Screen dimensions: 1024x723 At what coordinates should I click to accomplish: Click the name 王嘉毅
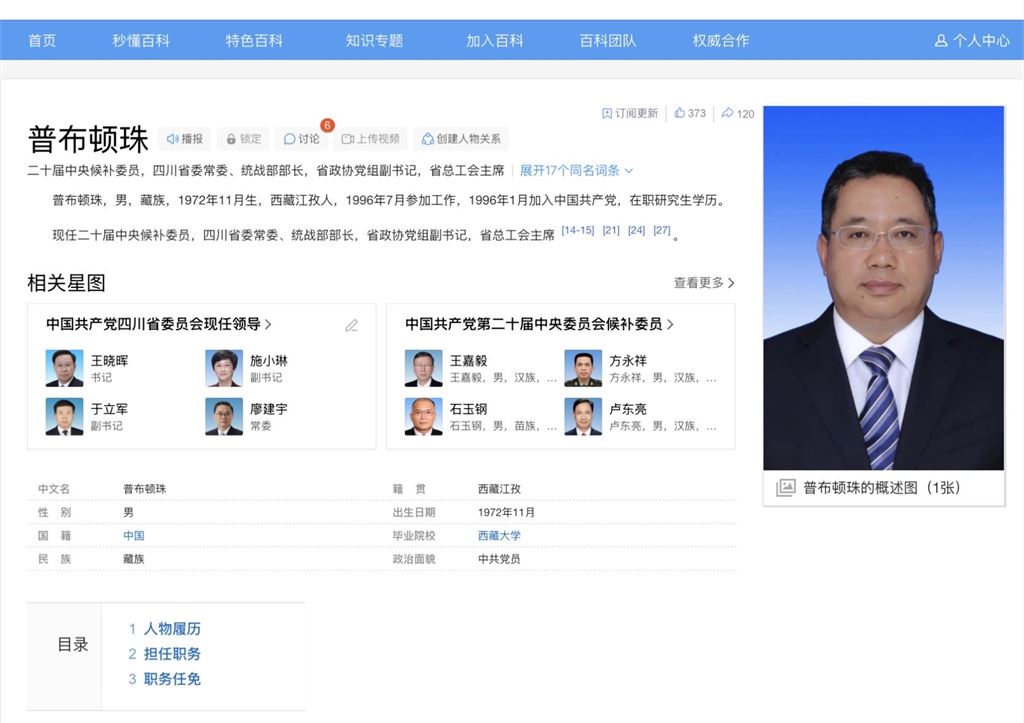coord(469,361)
